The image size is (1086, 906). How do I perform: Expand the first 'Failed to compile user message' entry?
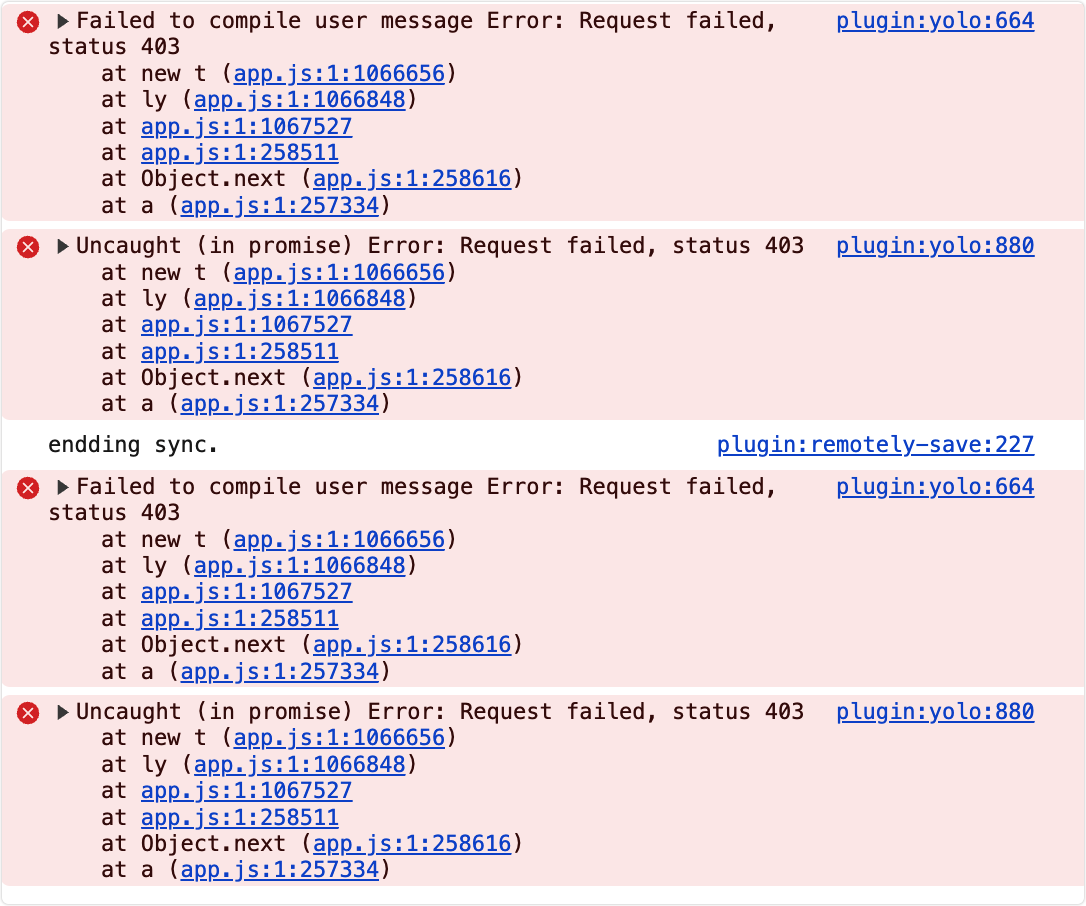[62, 21]
